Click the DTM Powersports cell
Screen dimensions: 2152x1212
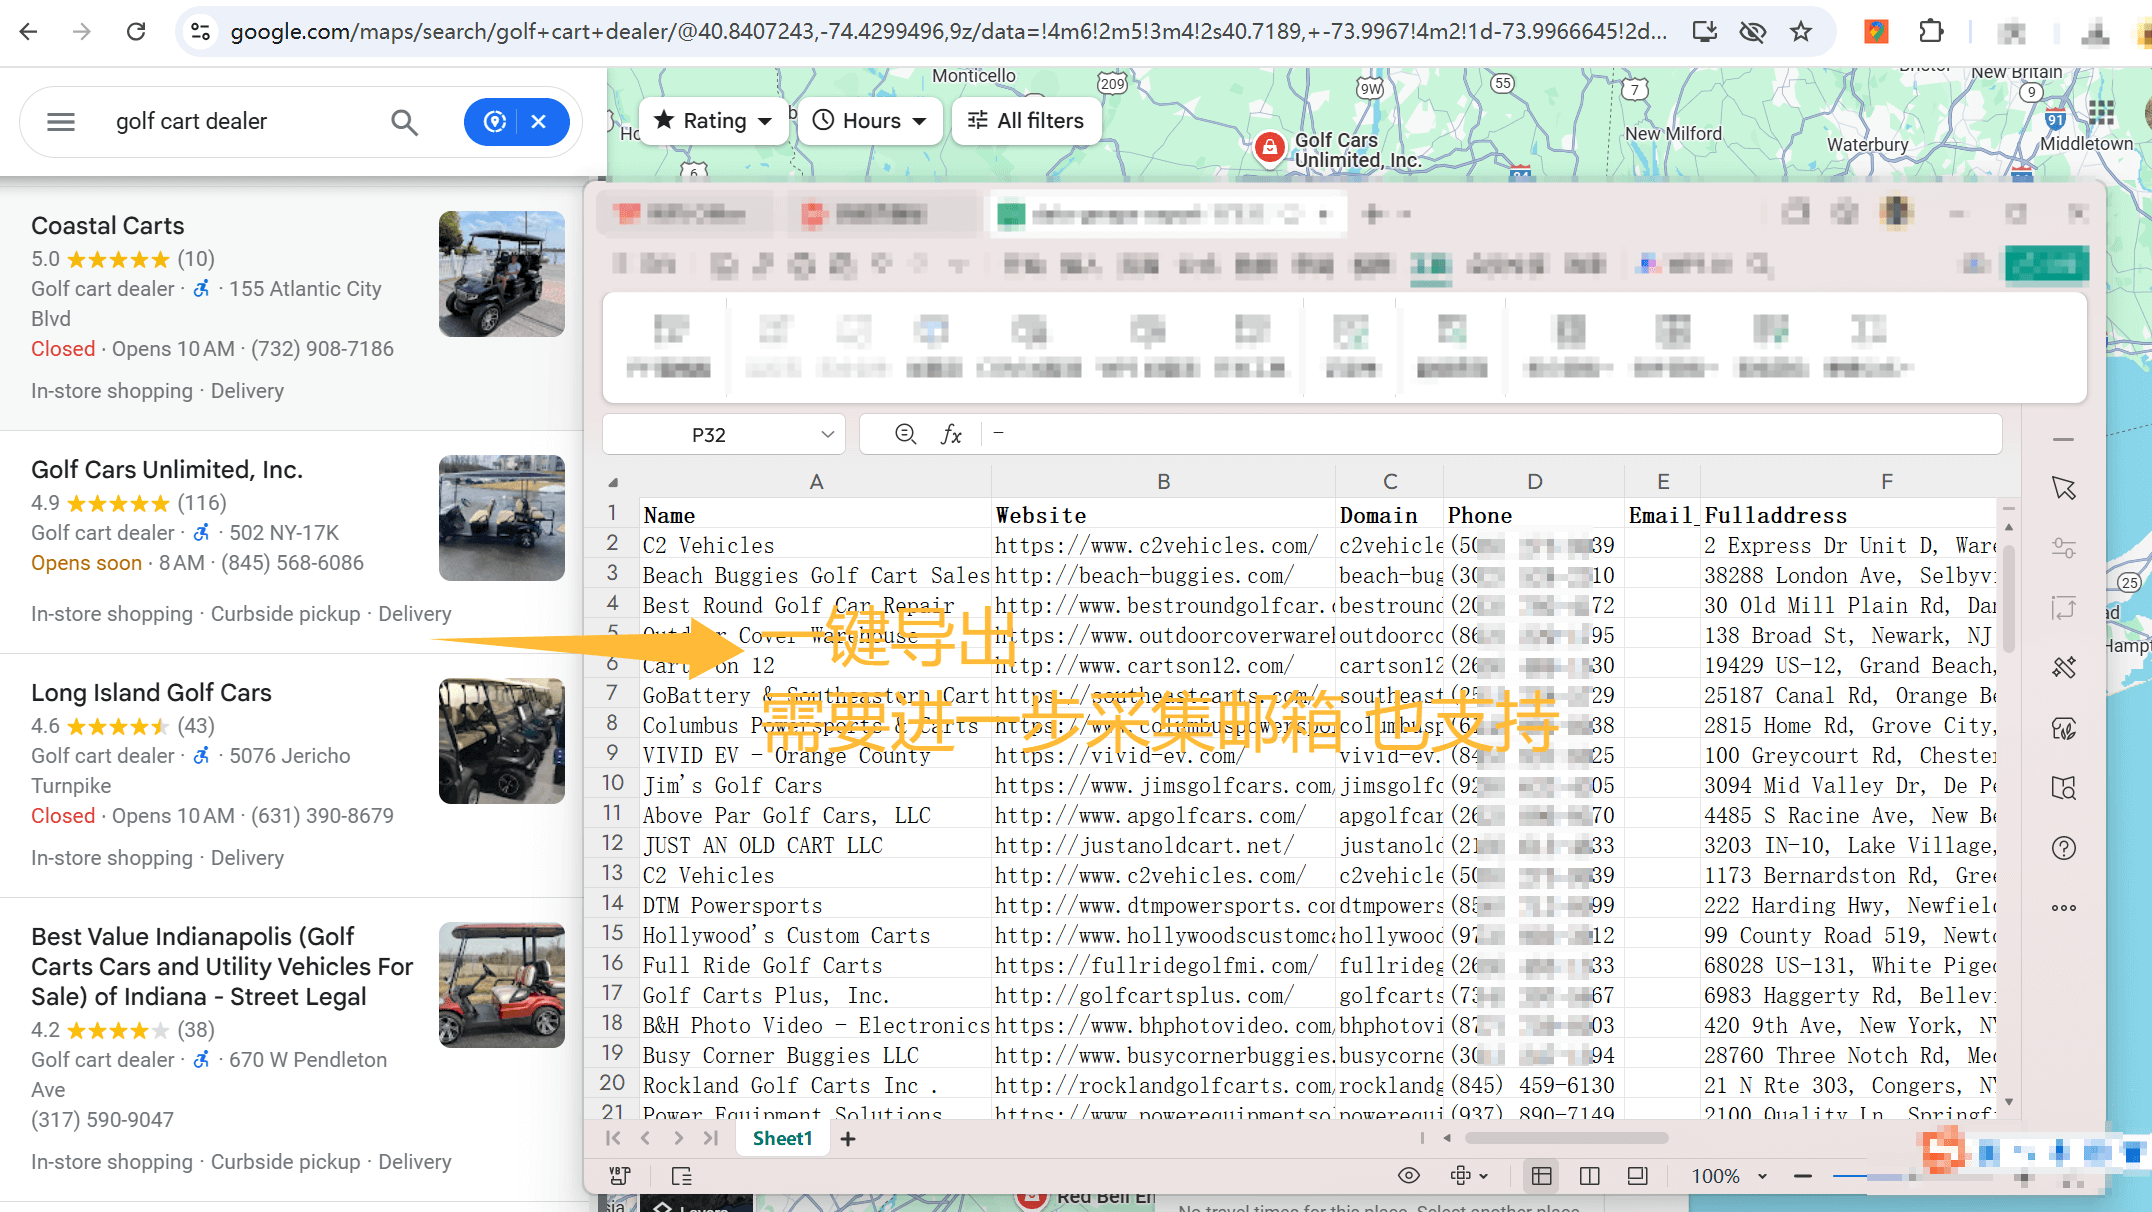tap(815, 906)
